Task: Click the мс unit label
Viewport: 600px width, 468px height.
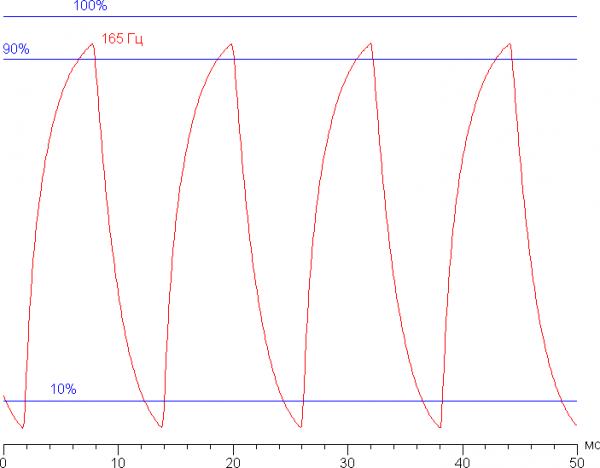Action: [x=591, y=449]
